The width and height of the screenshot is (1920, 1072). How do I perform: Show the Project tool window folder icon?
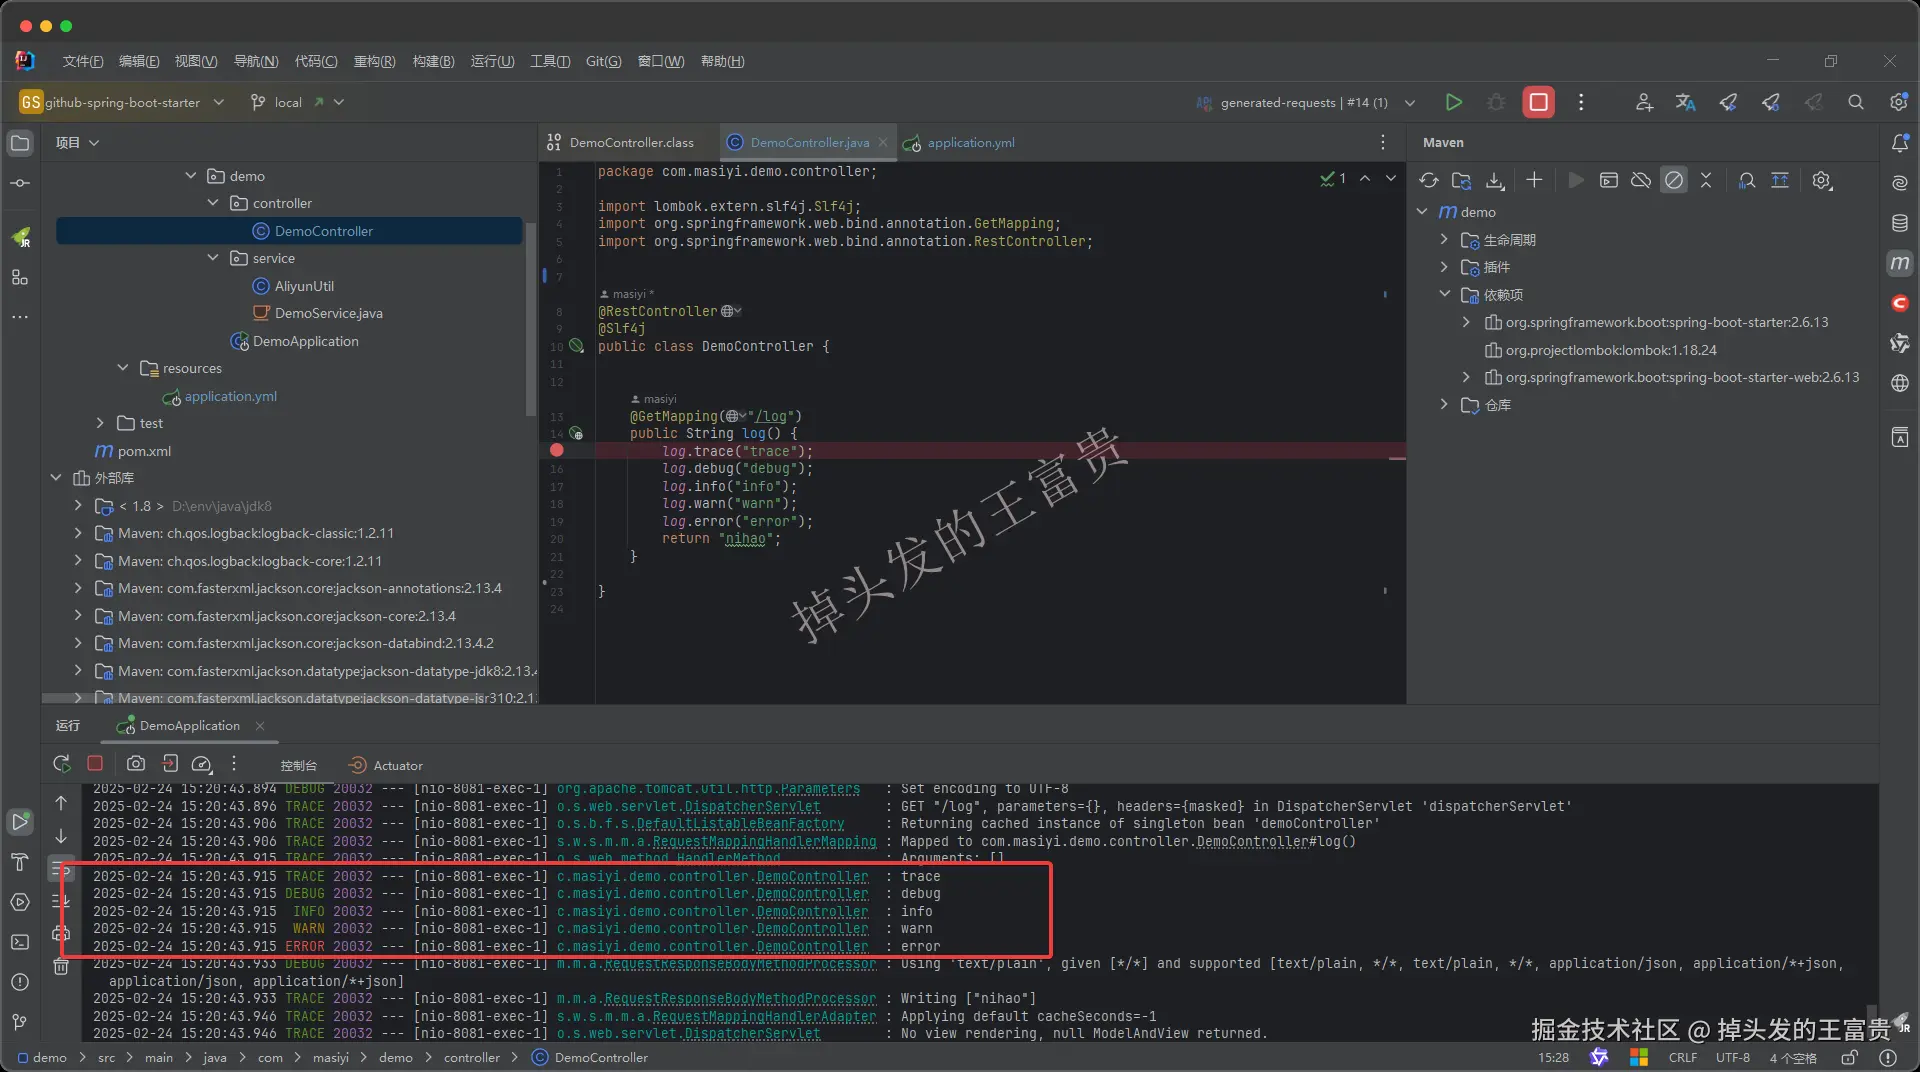click(x=20, y=143)
